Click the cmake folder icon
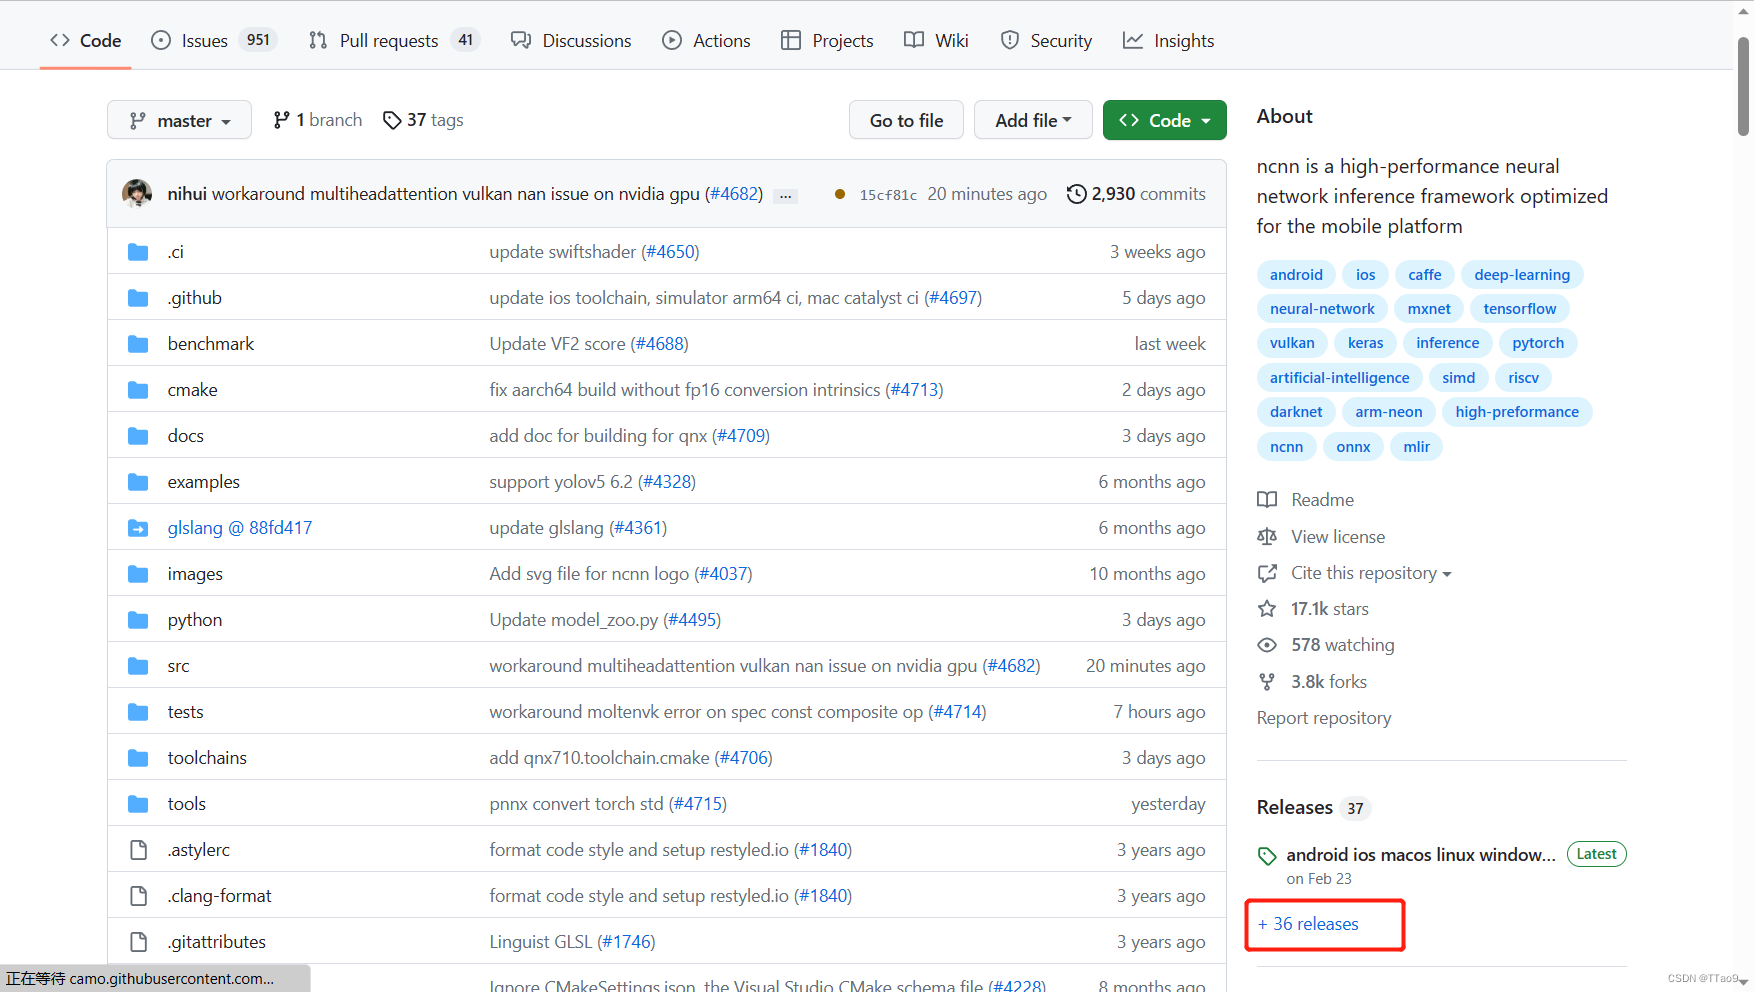 [x=138, y=390]
